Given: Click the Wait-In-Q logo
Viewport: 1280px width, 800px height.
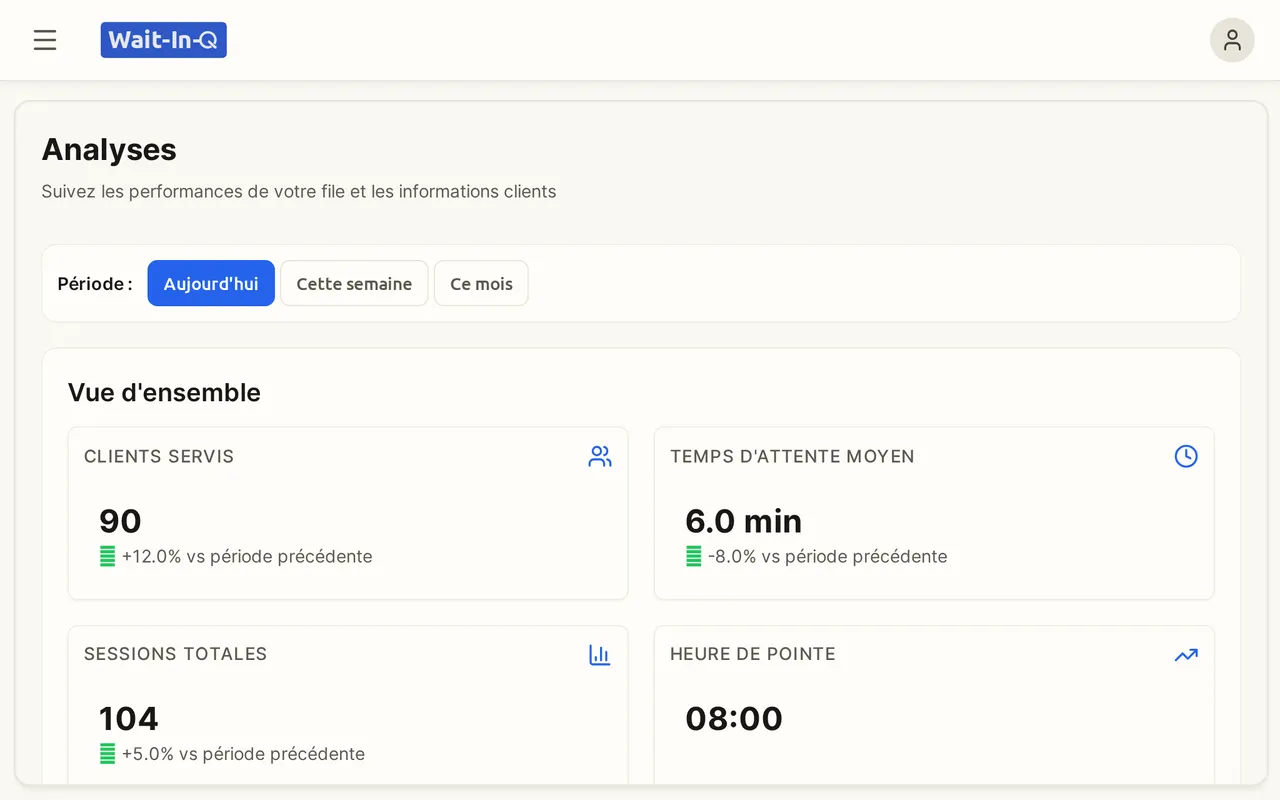Looking at the screenshot, I should [x=164, y=40].
